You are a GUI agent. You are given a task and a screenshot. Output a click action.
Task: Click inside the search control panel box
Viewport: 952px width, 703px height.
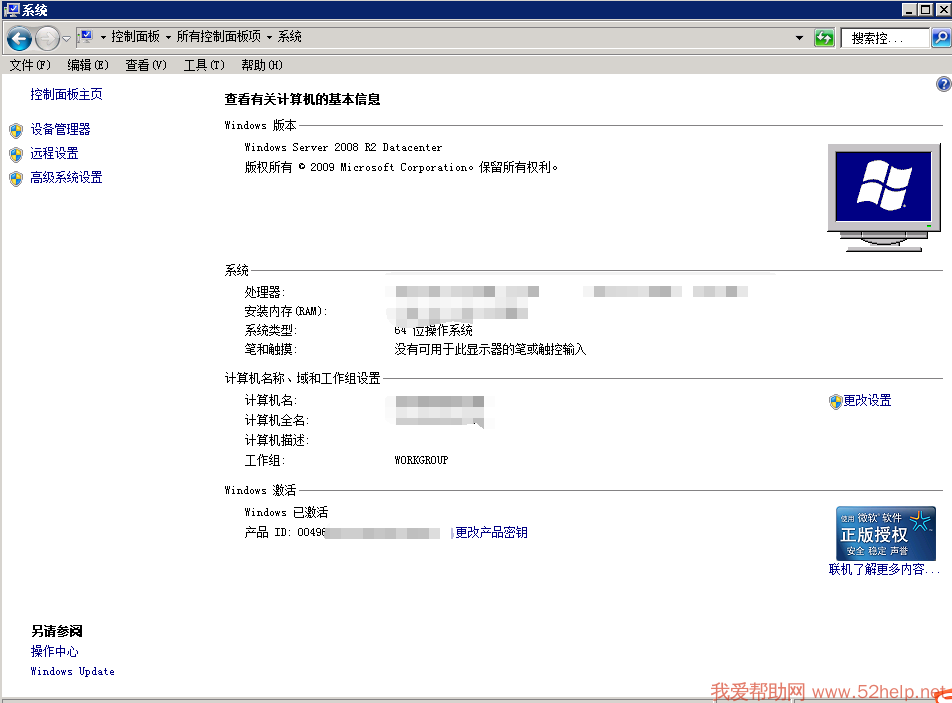884,38
